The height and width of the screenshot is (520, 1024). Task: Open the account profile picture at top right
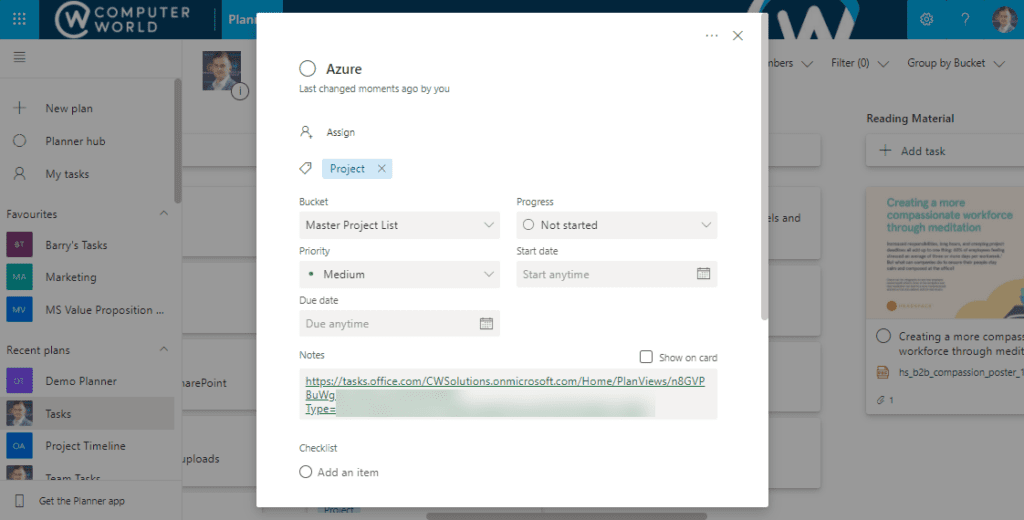click(1004, 20)
